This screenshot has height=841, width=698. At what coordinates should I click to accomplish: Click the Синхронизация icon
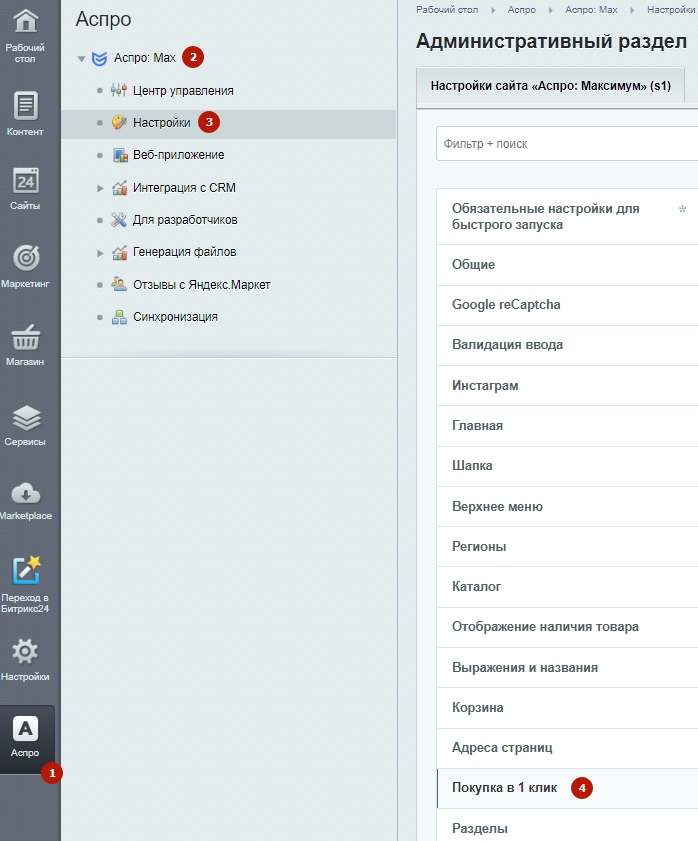tap(119, 317)
